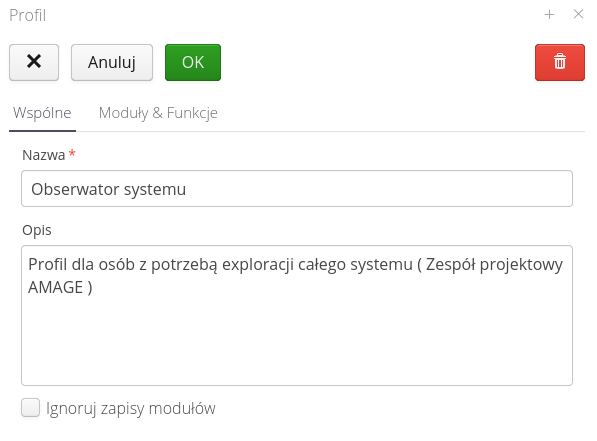The width and height of the screenshot is (597, 441).
Task: Click the black X discard button
Action: pyautogui.click(x=34, y=62)
